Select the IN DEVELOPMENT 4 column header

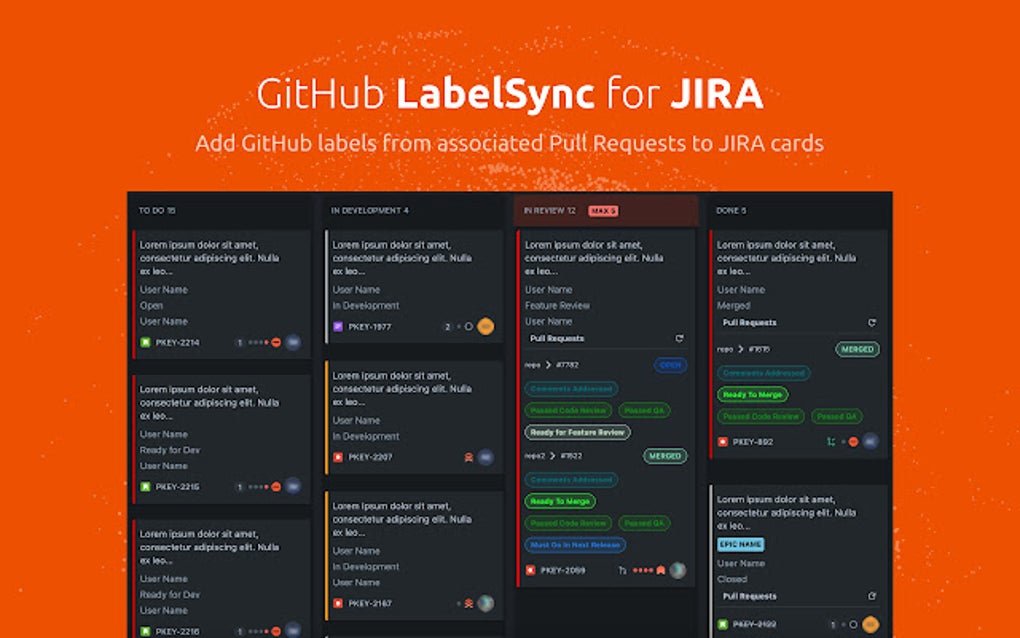pos(369,211)
